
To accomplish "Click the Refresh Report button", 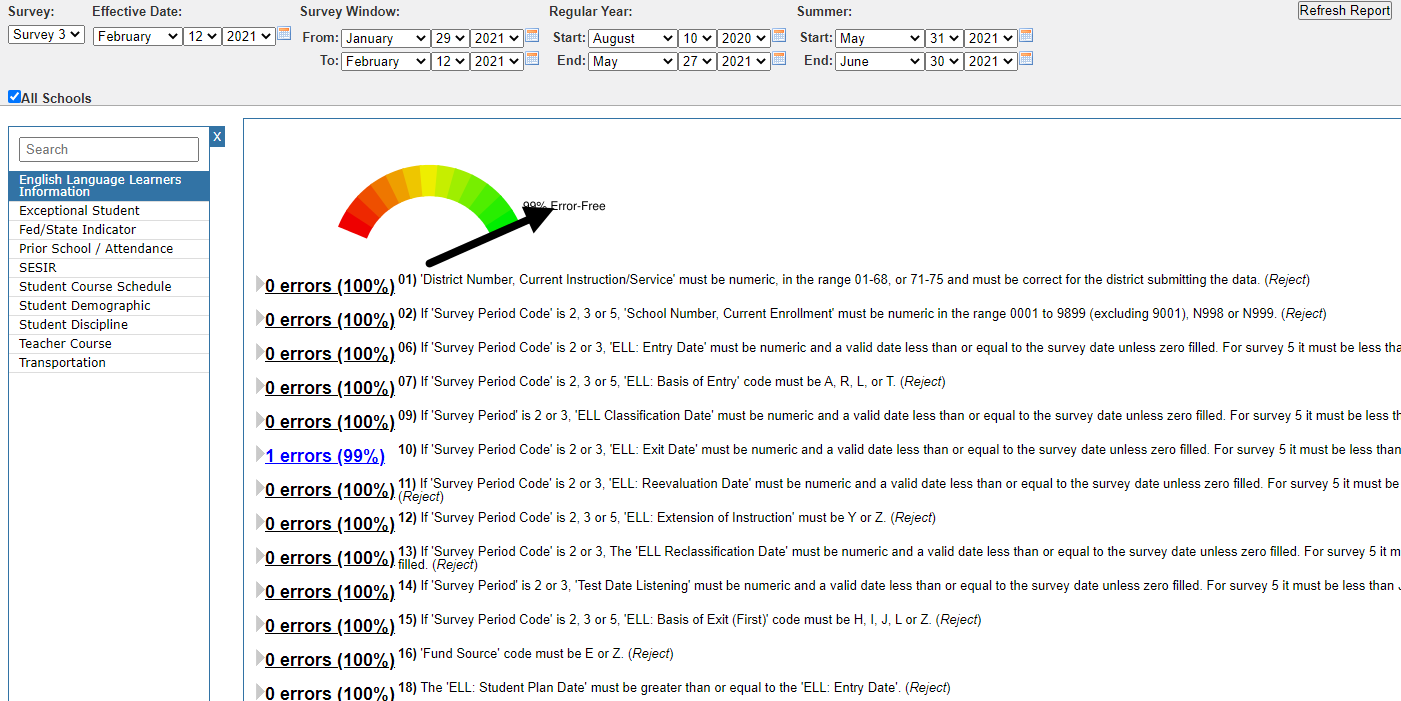I will pyautogui.click(x=1345, y=10).
